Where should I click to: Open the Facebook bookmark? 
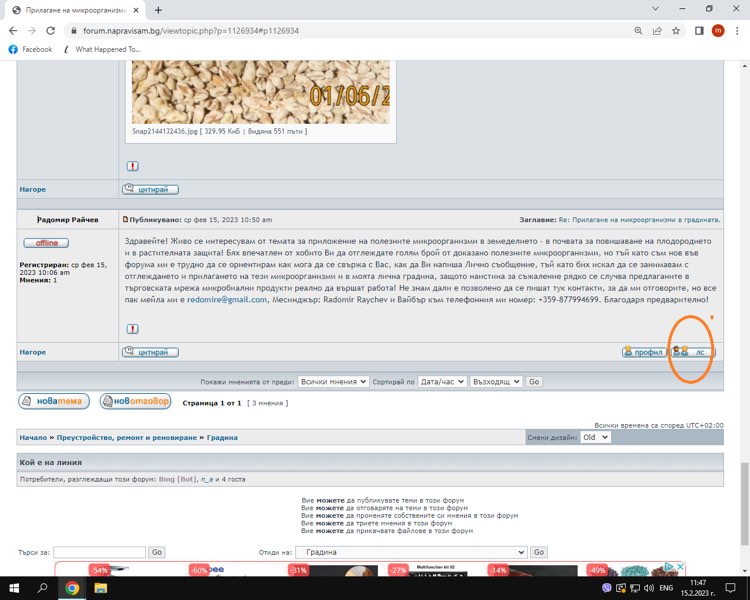click(x=30, y=49)
